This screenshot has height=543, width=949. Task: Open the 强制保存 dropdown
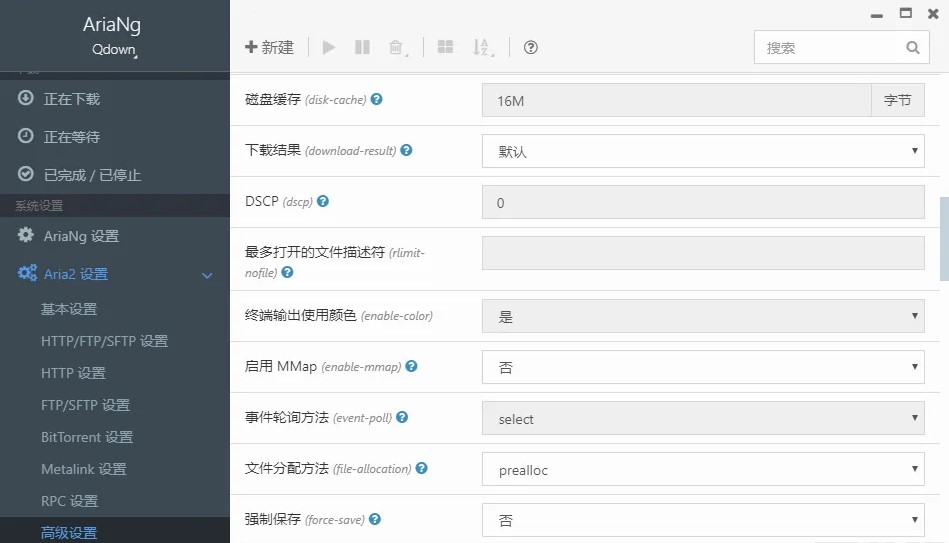pos(702,520)
